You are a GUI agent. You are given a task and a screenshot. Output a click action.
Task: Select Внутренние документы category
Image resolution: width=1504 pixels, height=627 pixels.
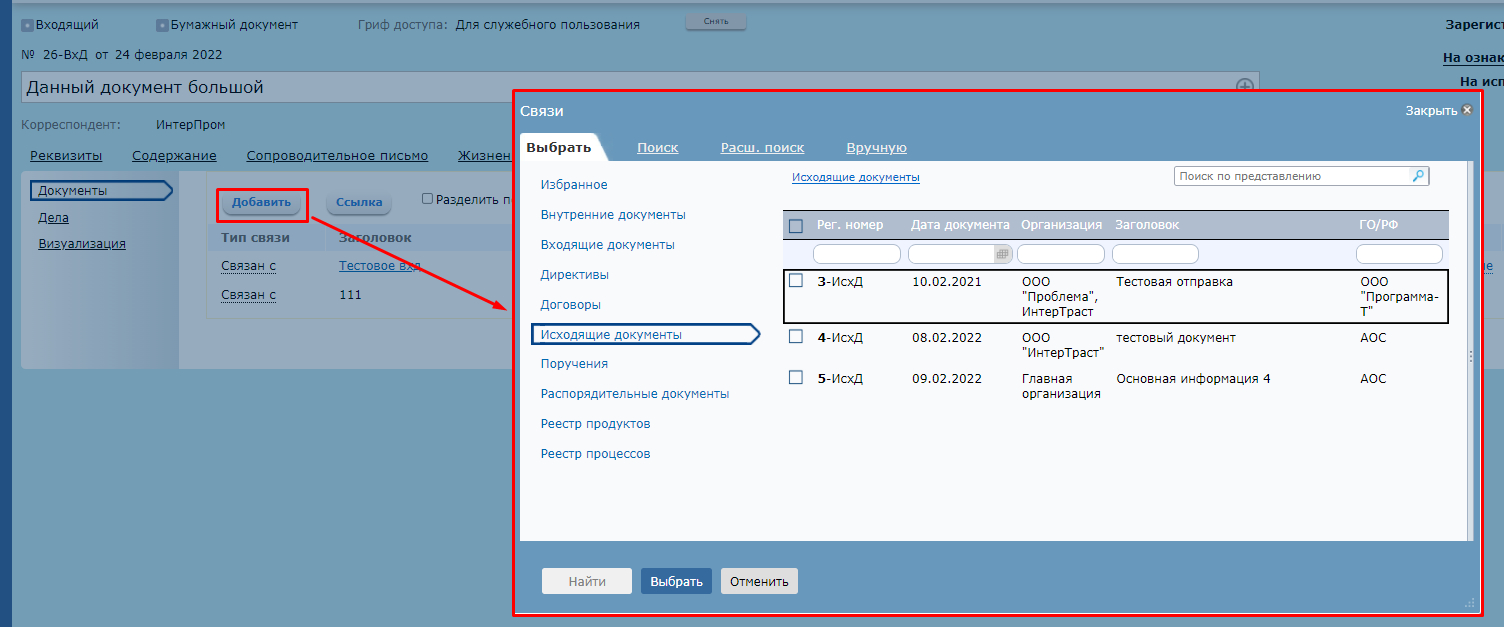tap(613, 215)
